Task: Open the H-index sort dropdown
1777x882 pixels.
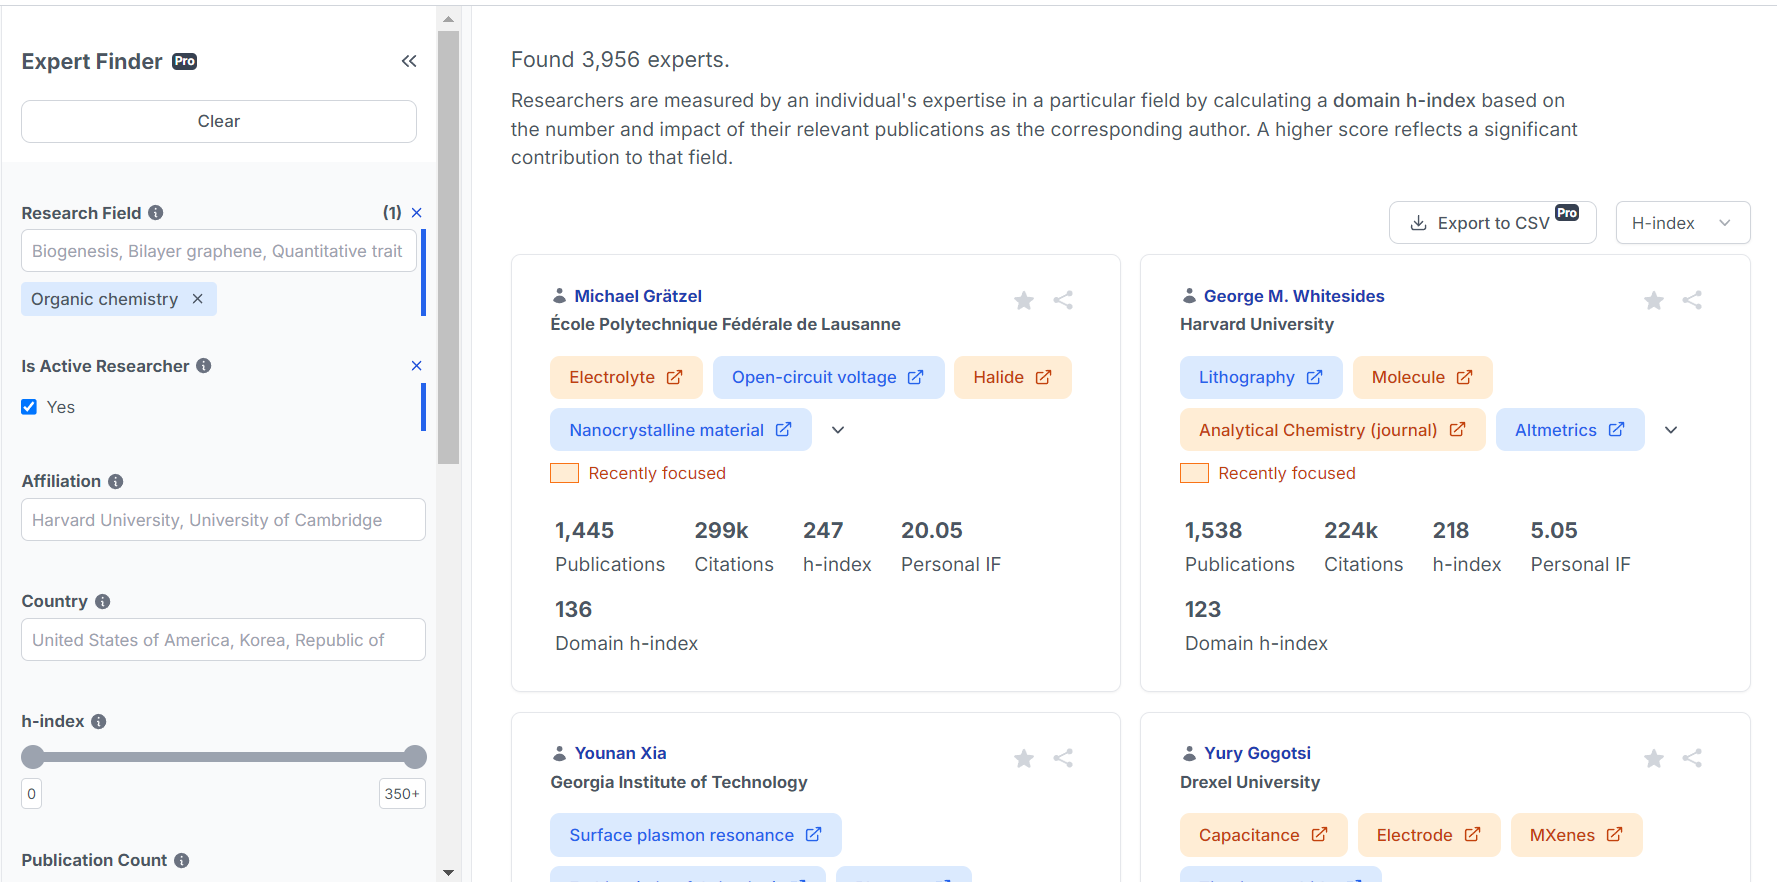Action: (1683, 223)
